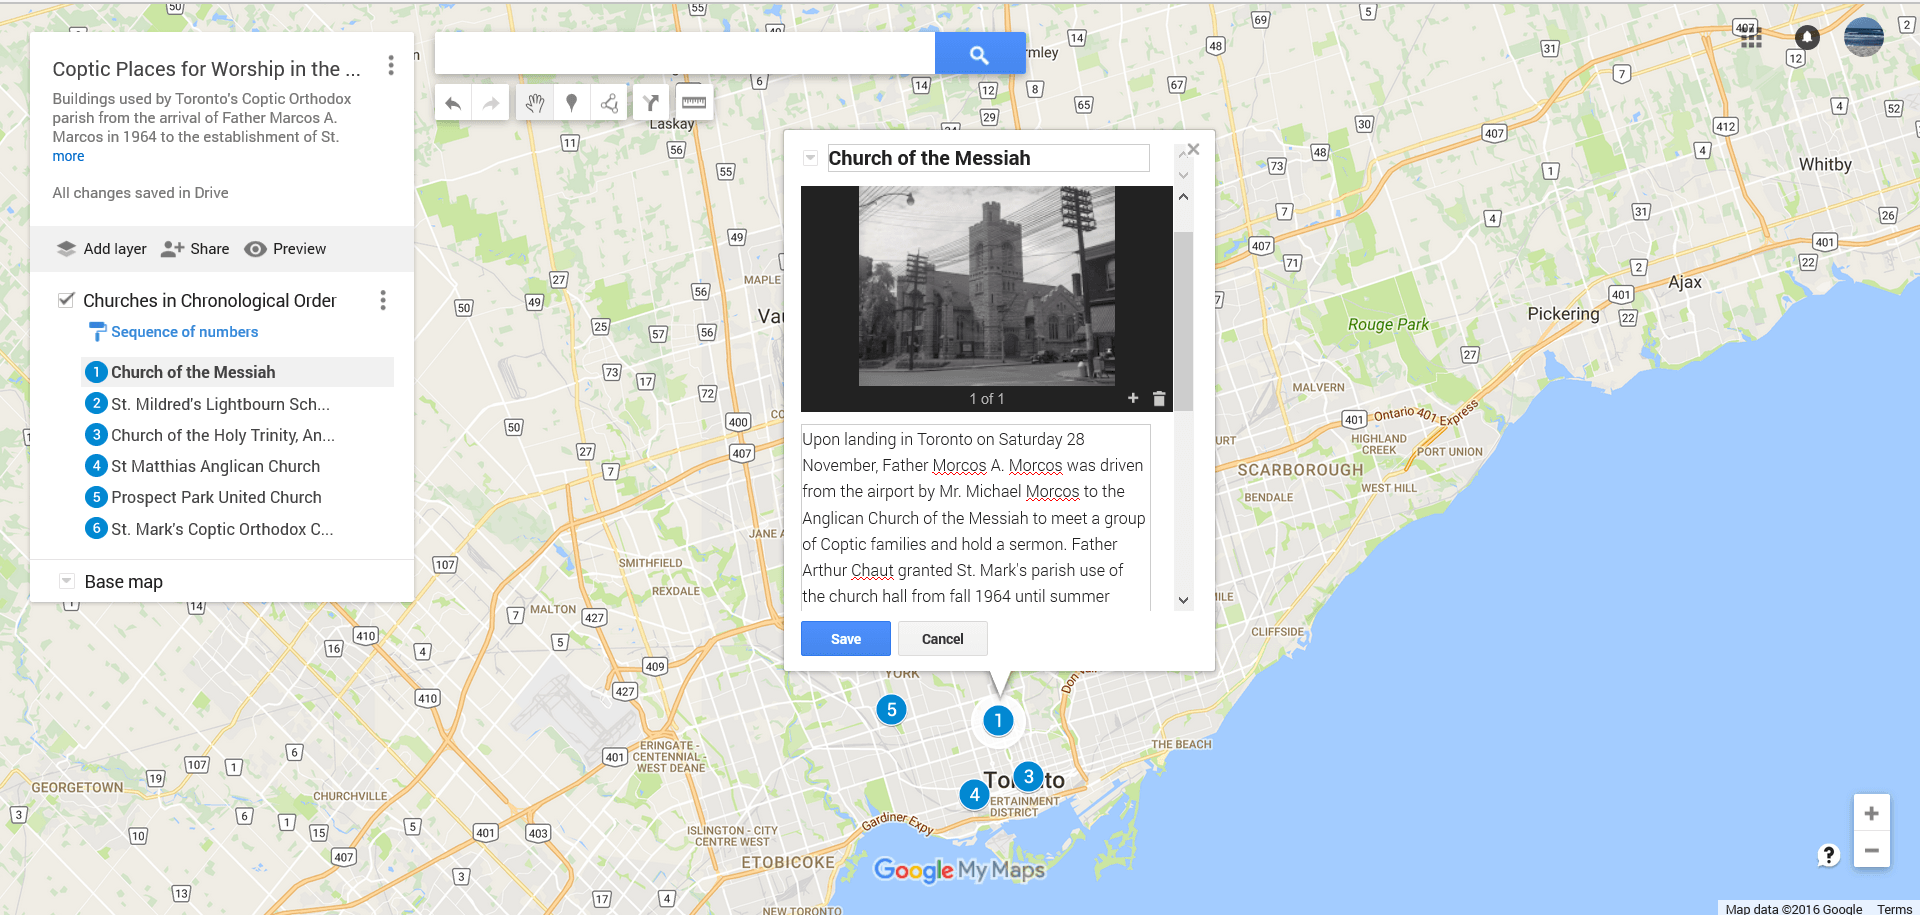Select St Matthias Anglican Church item
1920x915 pixels.
215,466
